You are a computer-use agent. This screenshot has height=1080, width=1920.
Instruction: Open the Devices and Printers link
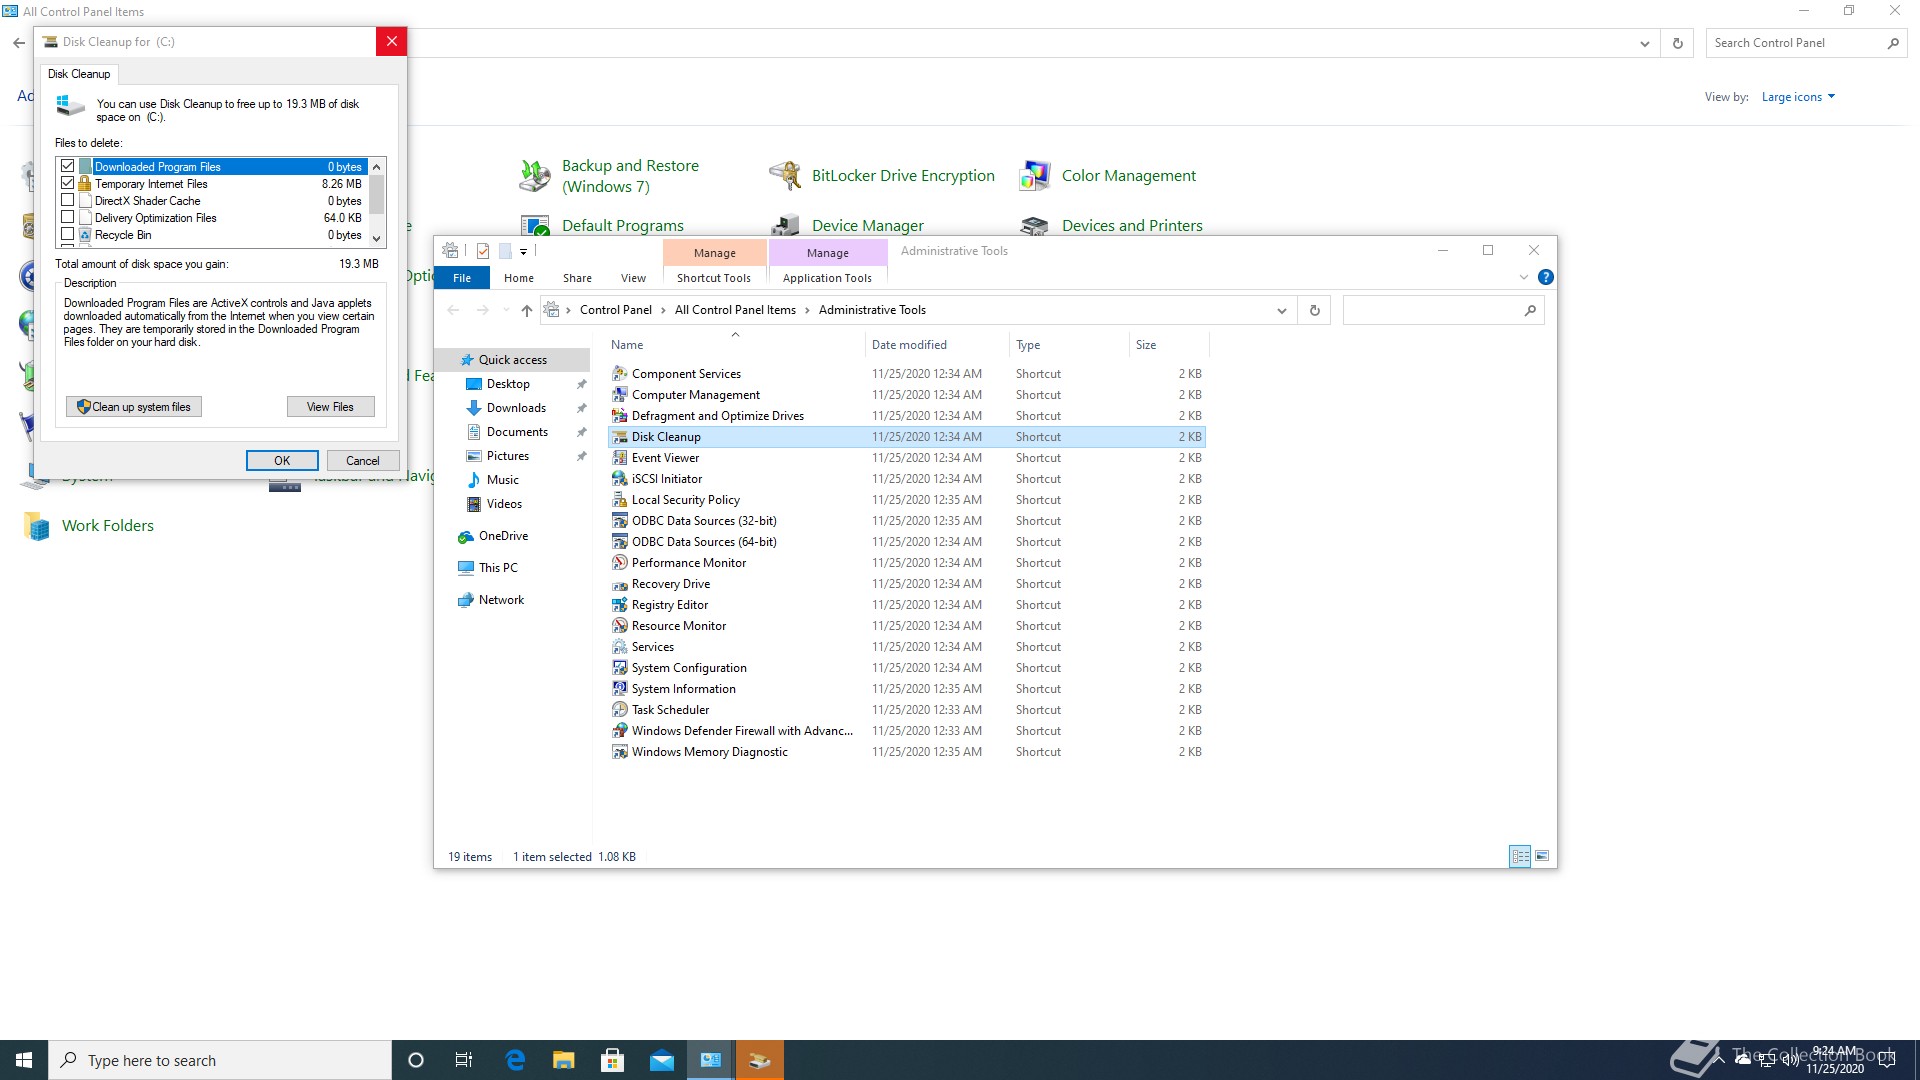(1132, 225)
